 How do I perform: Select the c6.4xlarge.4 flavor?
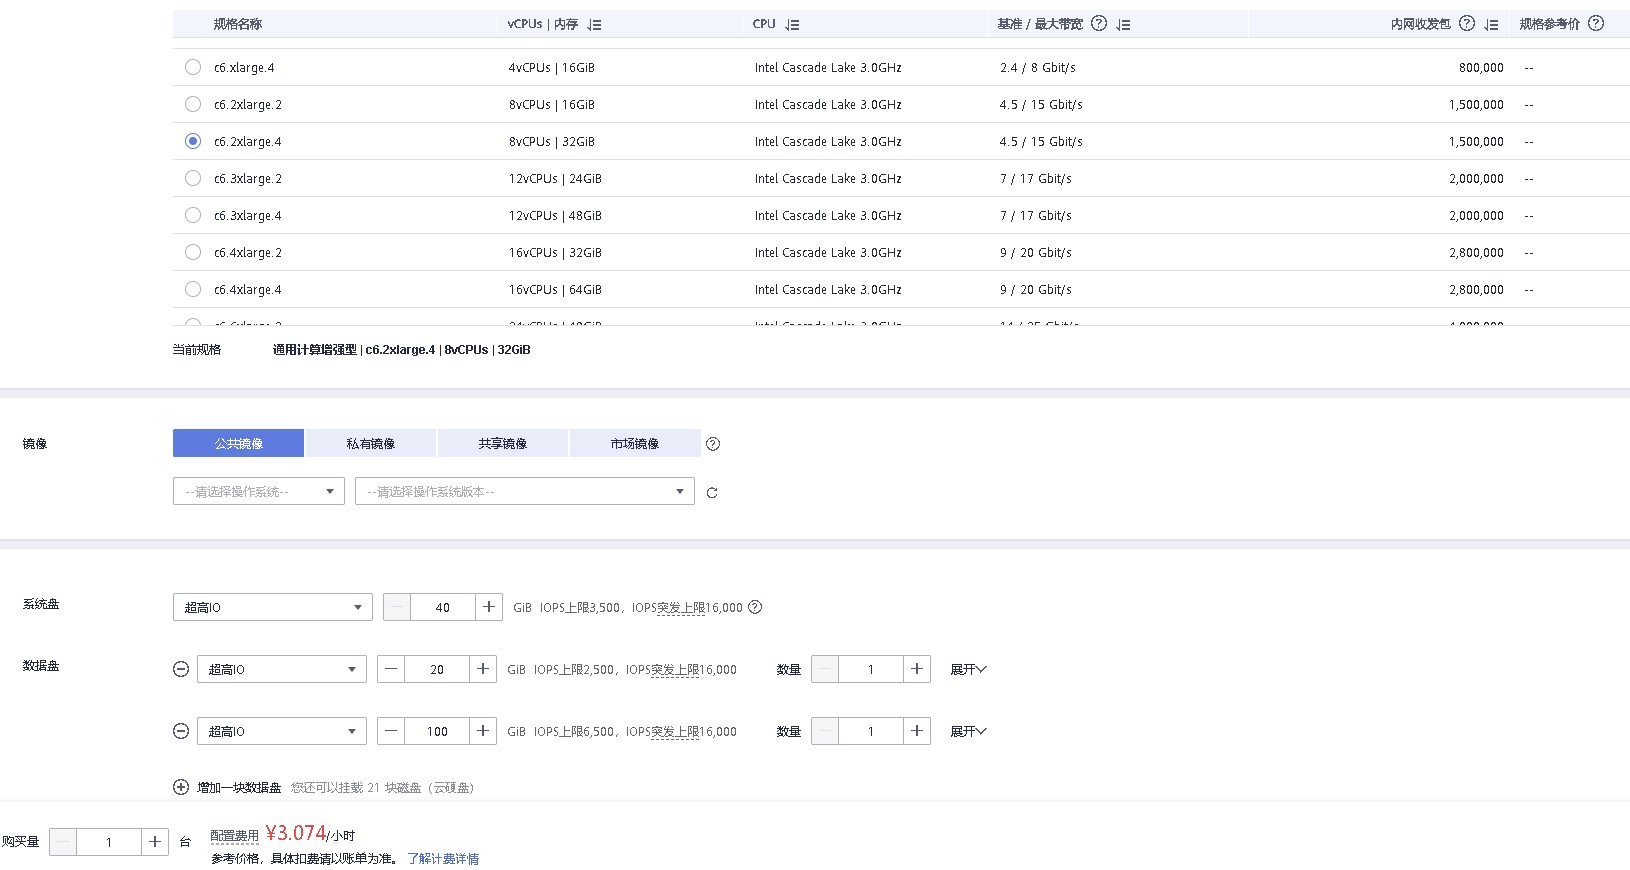tap(193, 289)
